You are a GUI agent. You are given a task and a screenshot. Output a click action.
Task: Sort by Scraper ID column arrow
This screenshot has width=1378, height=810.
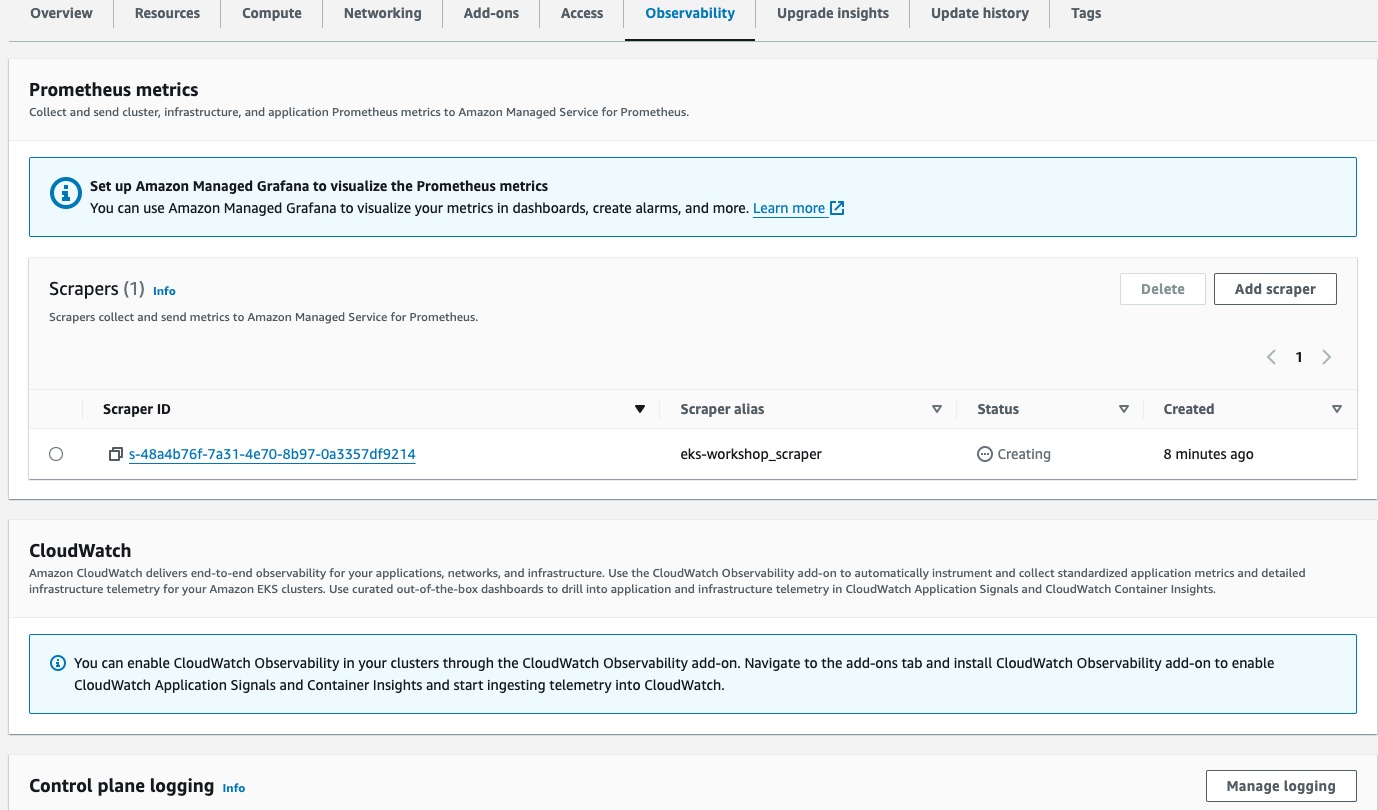click(640, 409)
